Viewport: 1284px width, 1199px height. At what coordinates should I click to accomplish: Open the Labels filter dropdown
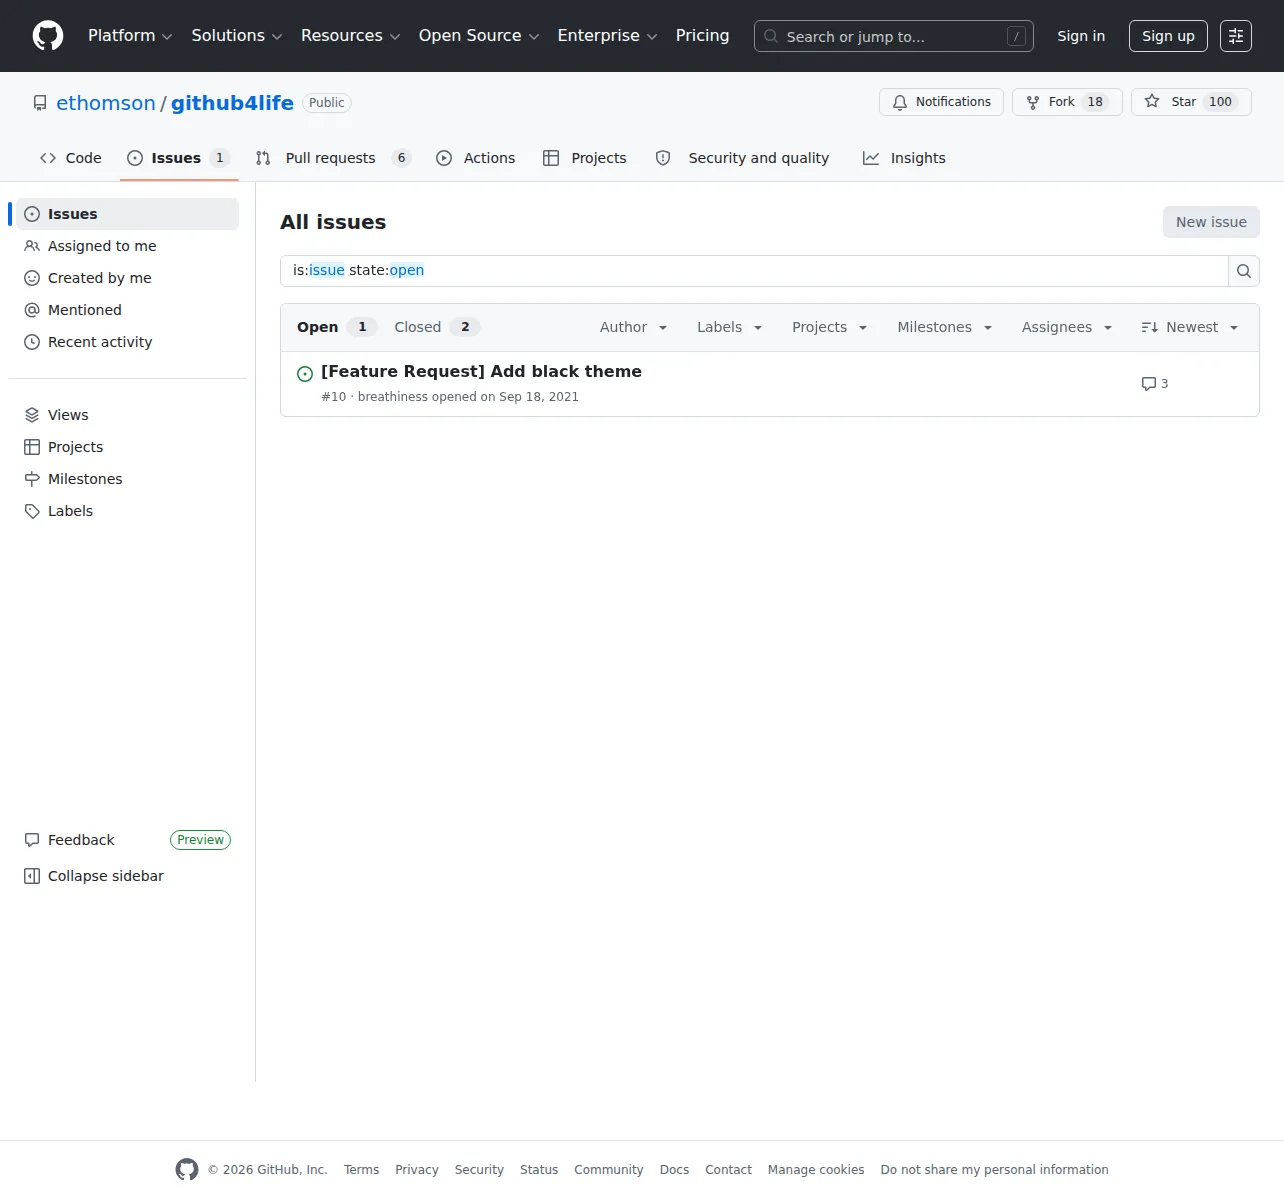click(x=729, y=327)
